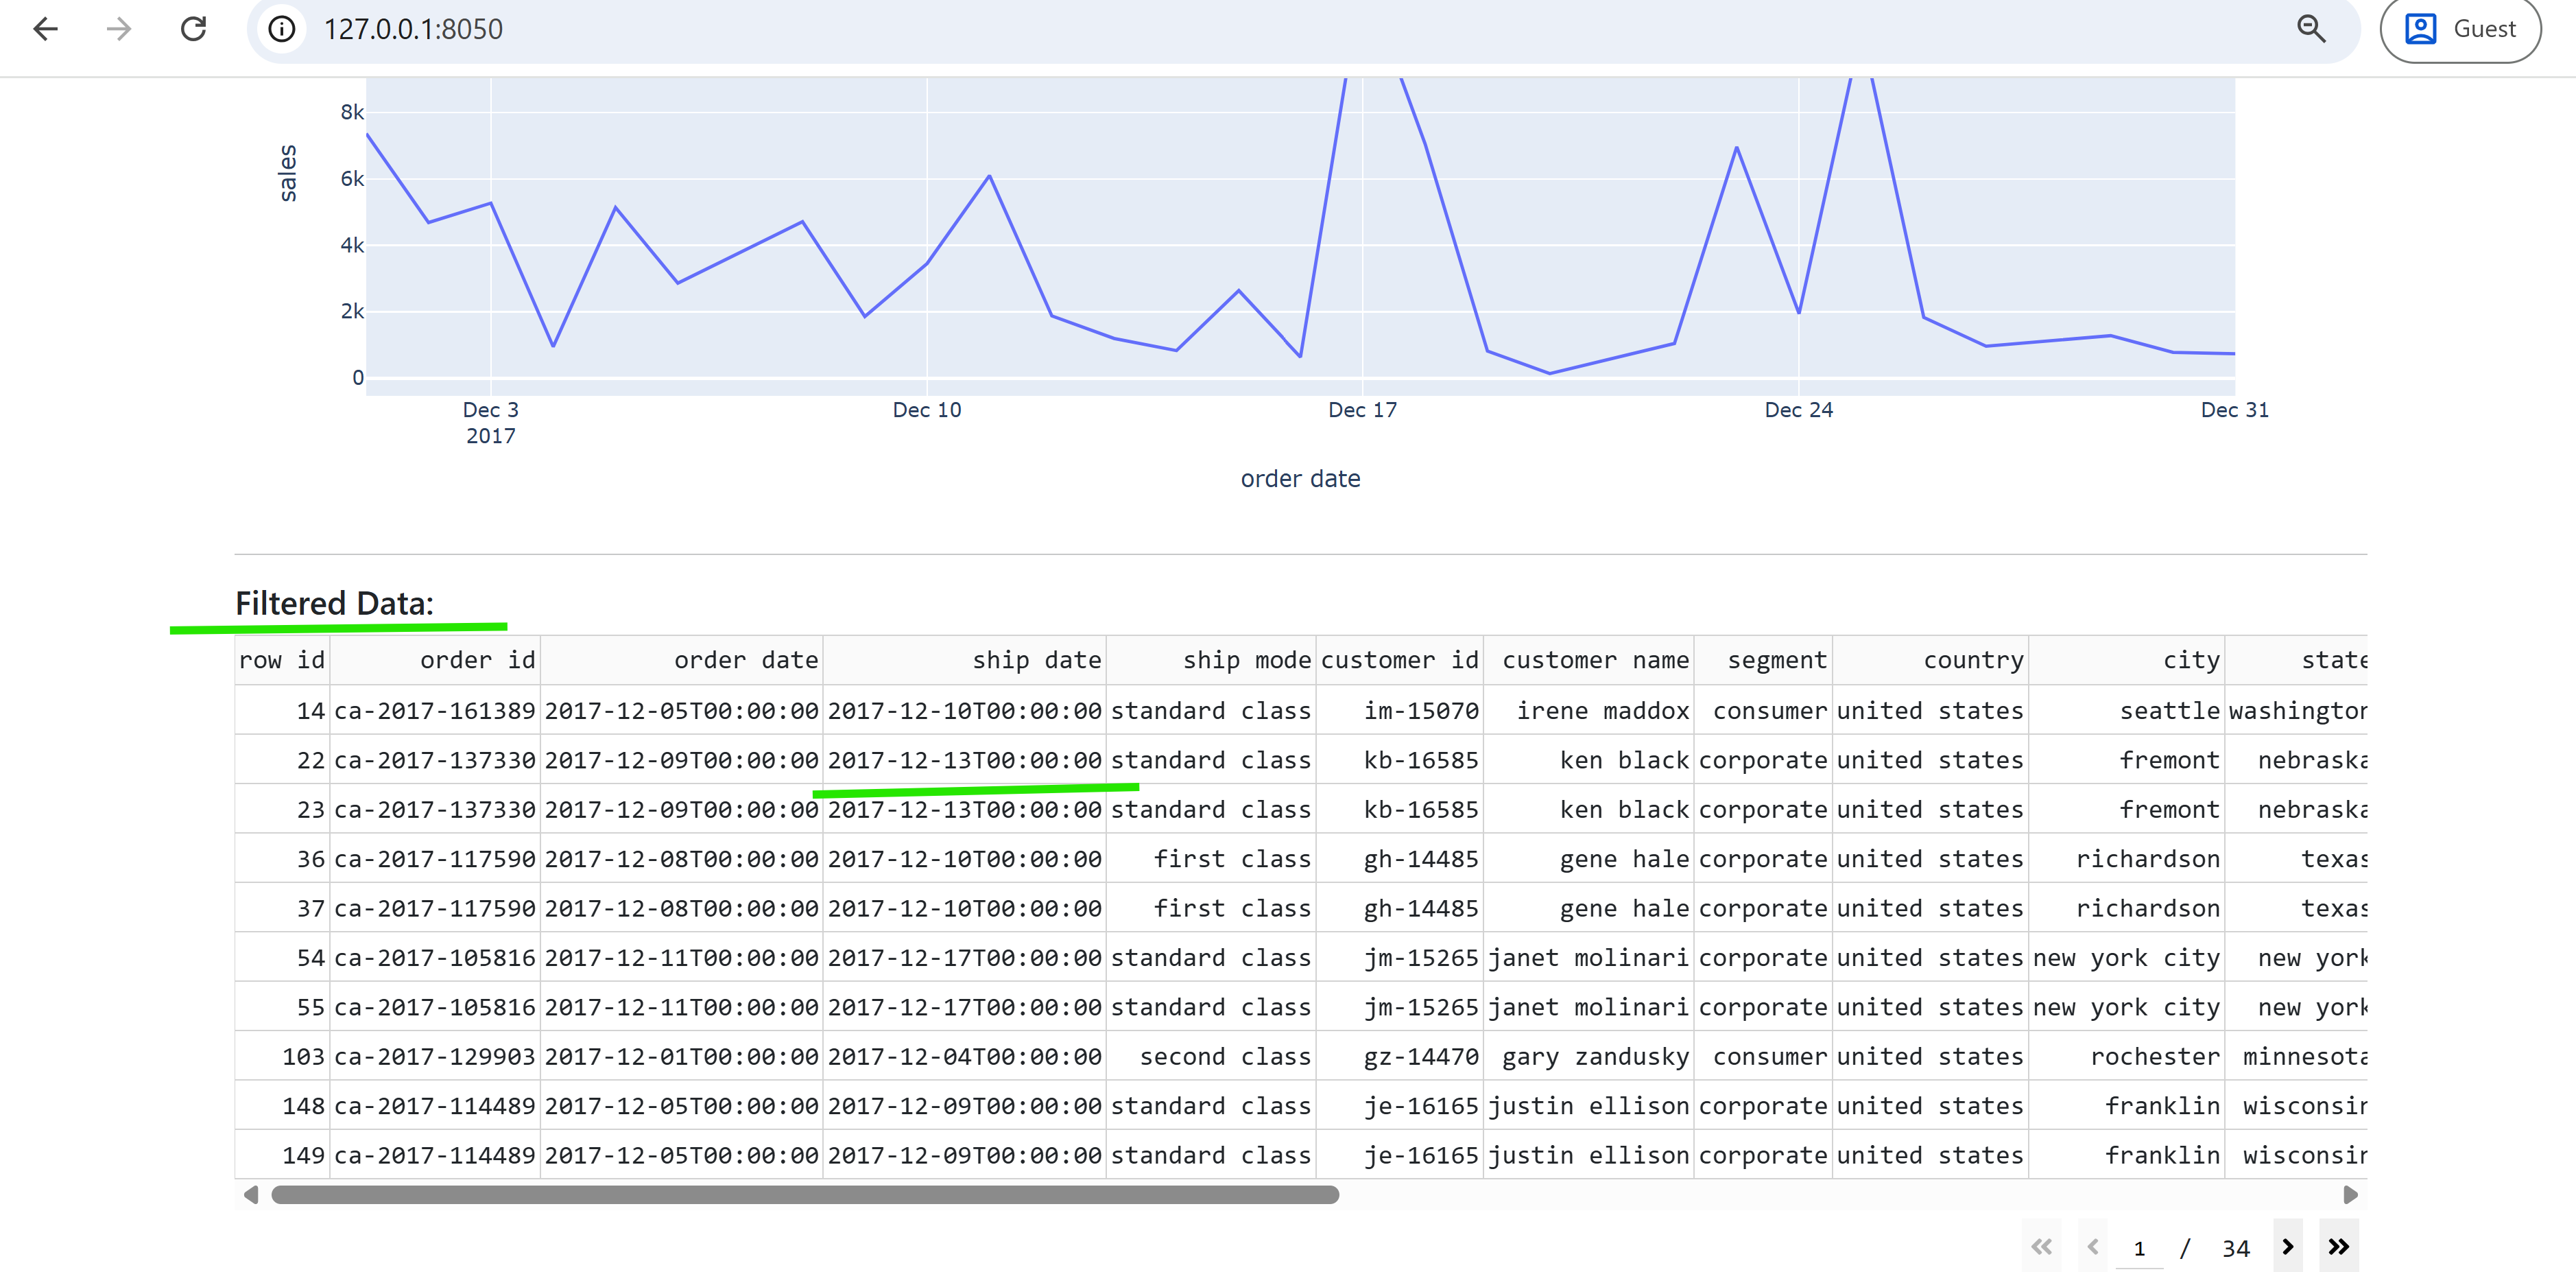Reload the page
The height and width of the screenshot is (1272, 2576).
(x=193, y=29)
